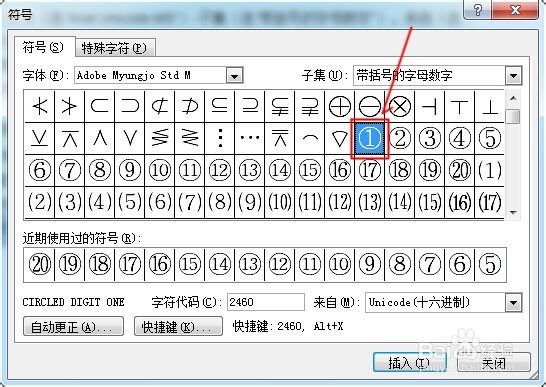546x387 pixels.
Task: Click the help question mark button
Action: [x=477, y=10]
